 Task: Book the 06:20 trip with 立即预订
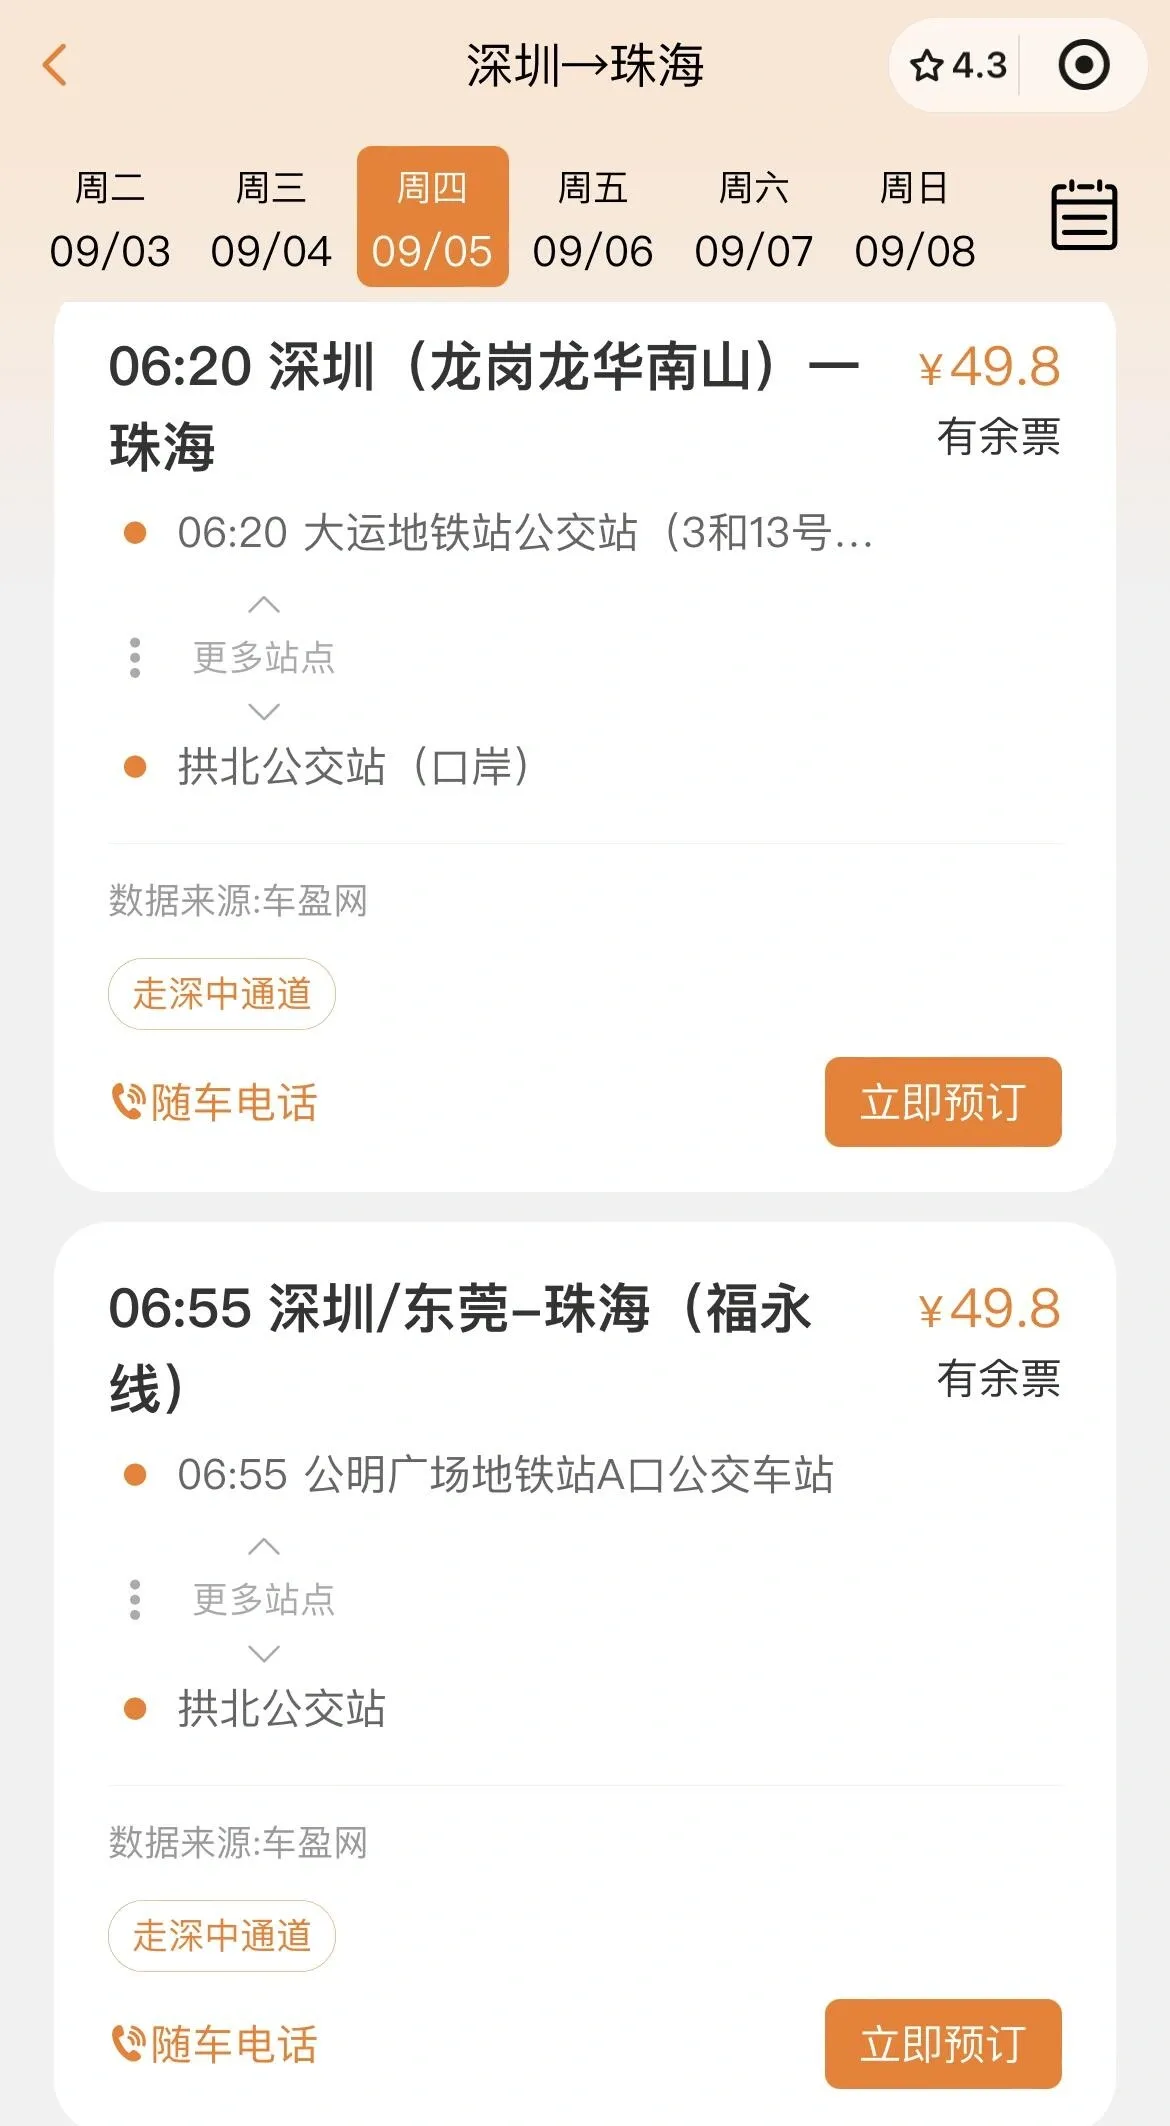942,1102
